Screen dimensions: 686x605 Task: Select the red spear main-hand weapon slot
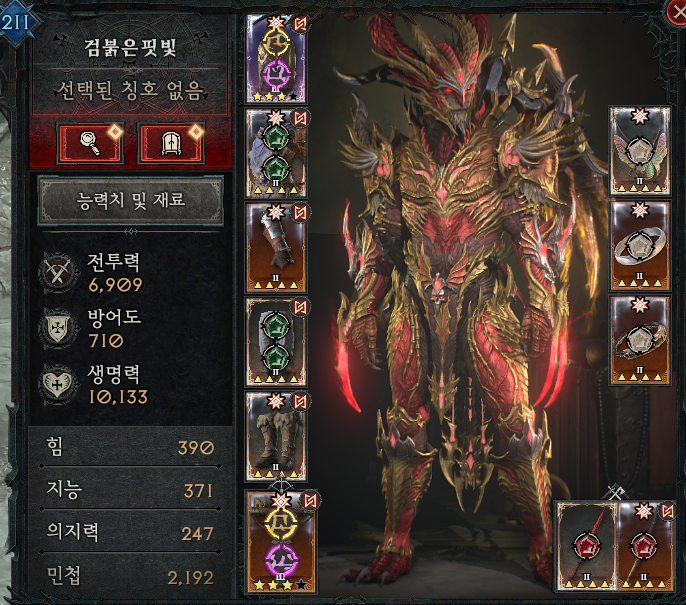586,547
